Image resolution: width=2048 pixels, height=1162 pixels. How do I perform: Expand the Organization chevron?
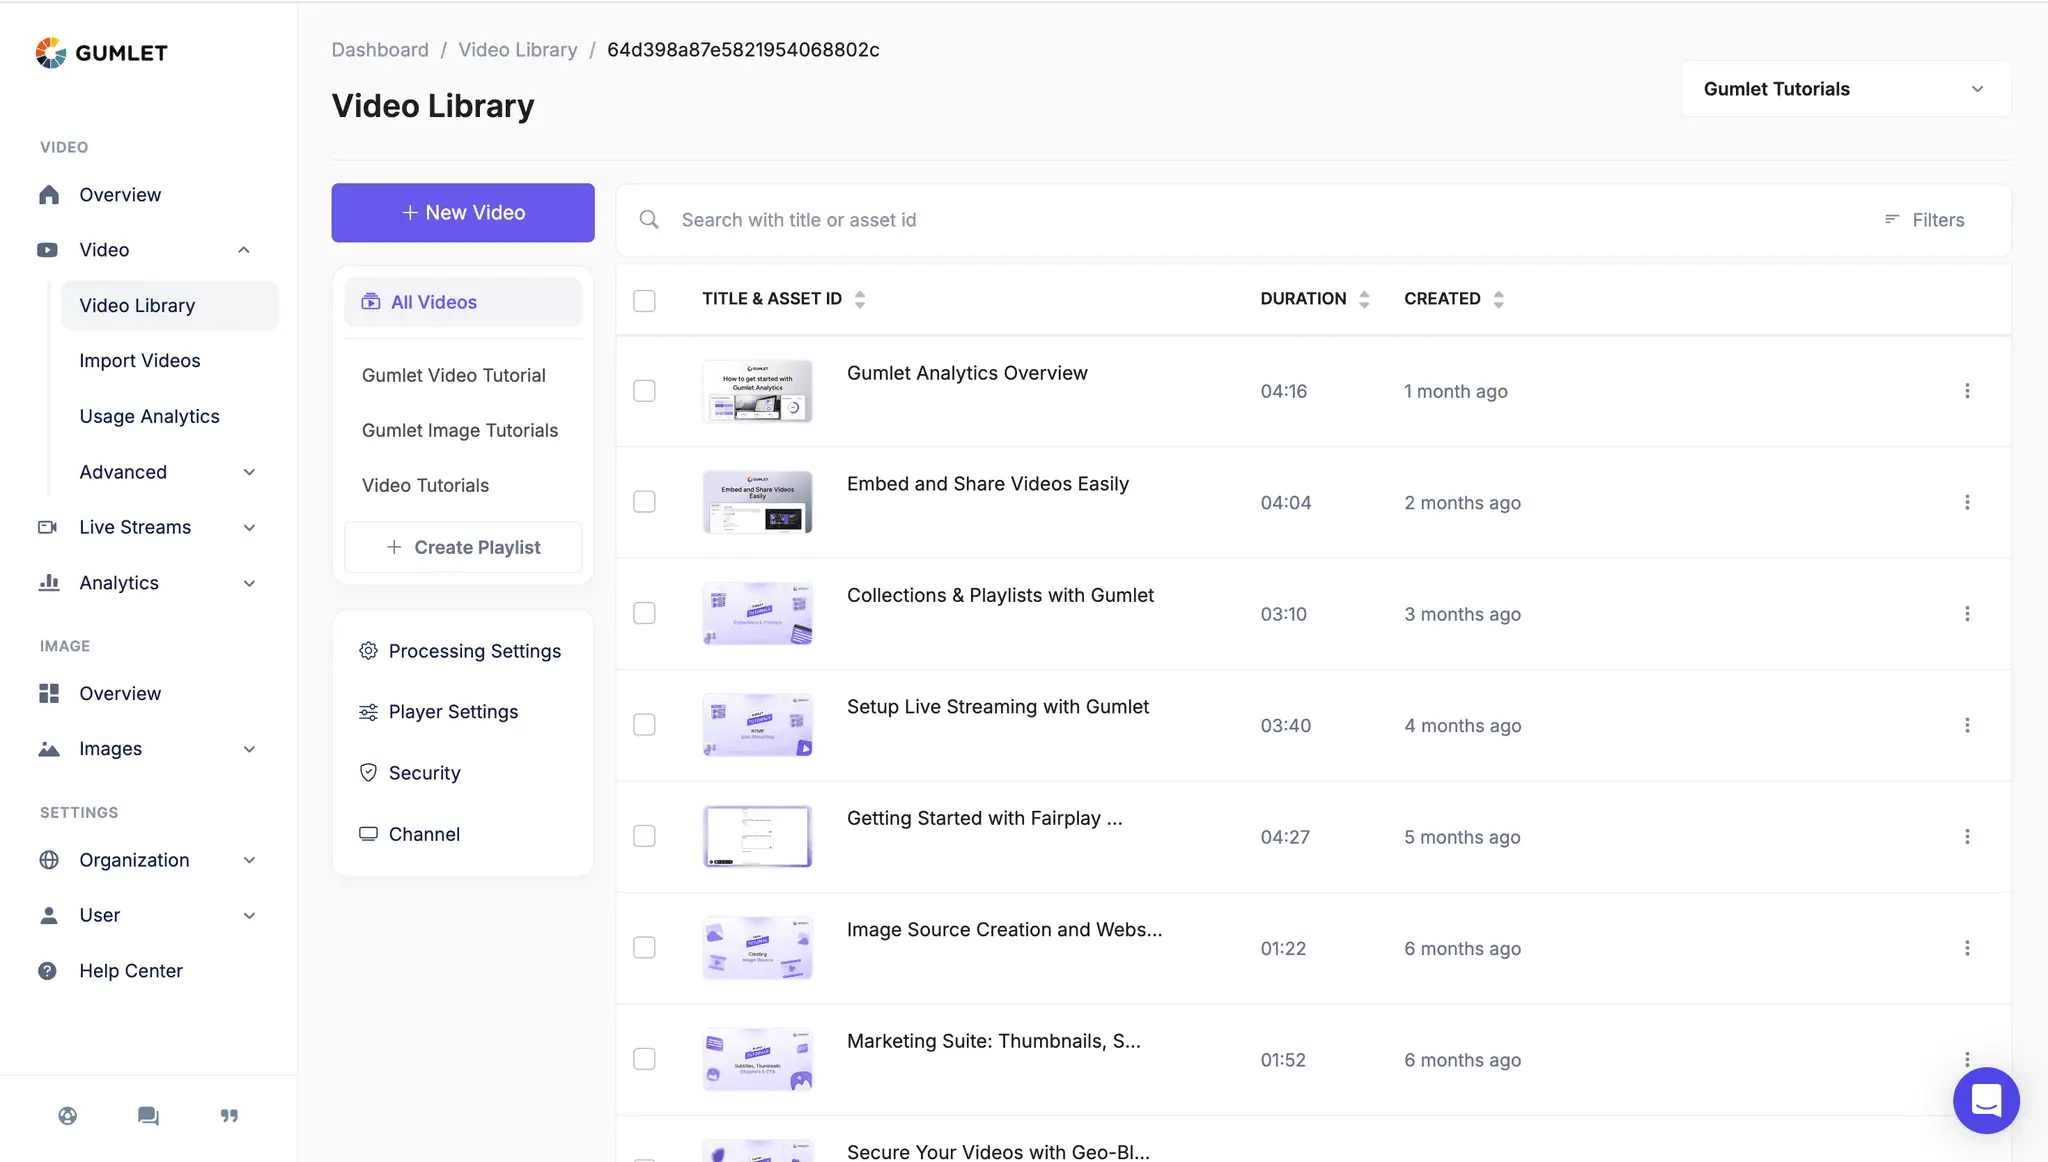tap(250, 860)
